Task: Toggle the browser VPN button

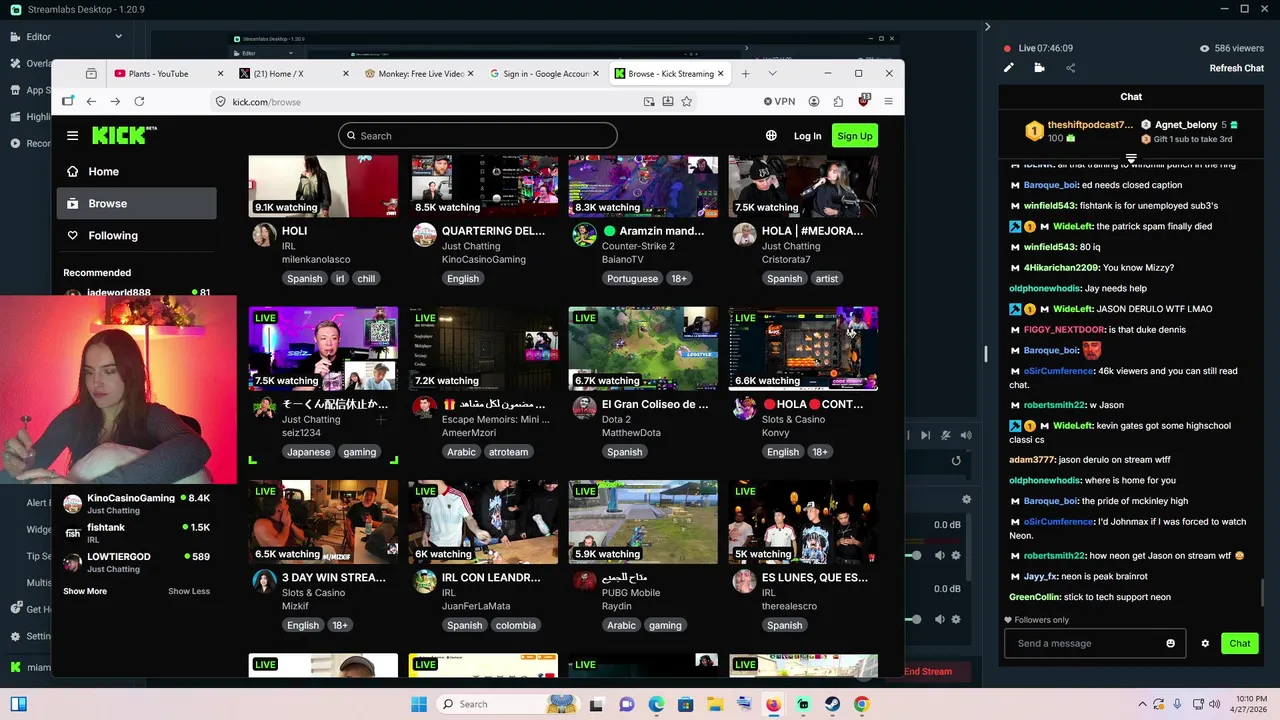Action: coord(779,101)
